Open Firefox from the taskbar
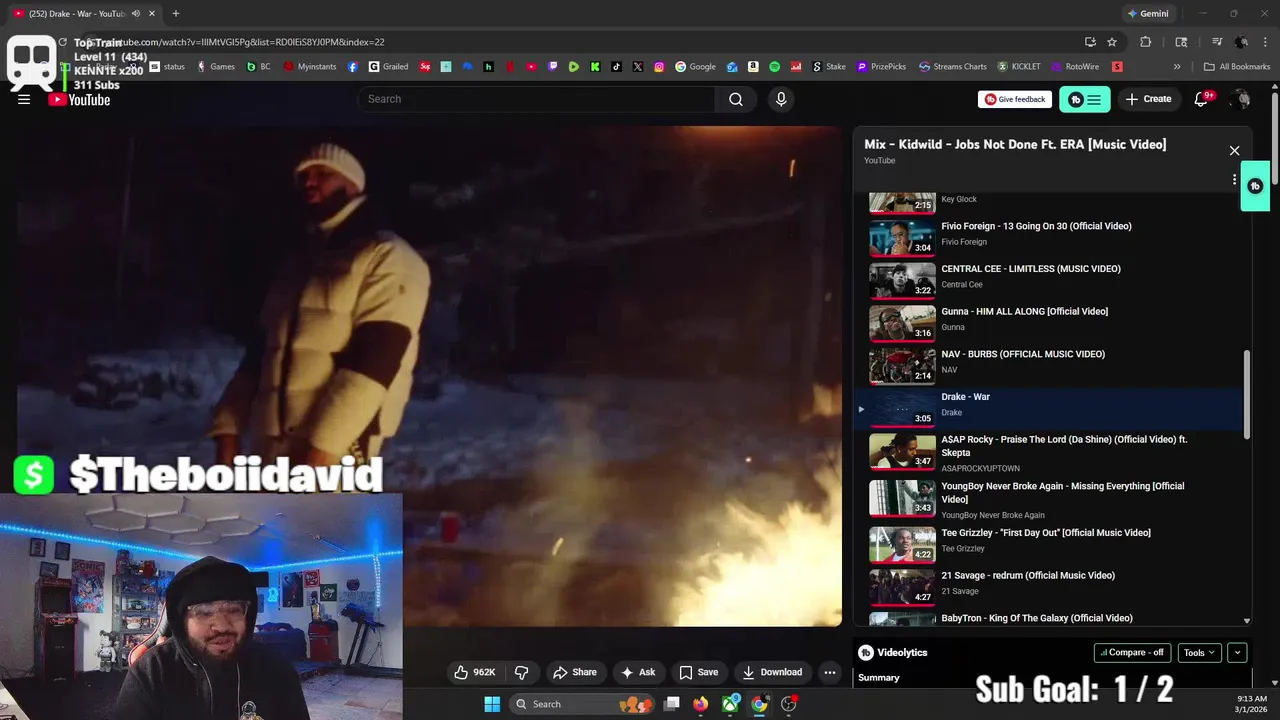1280x720 pixels. [700, 704]
